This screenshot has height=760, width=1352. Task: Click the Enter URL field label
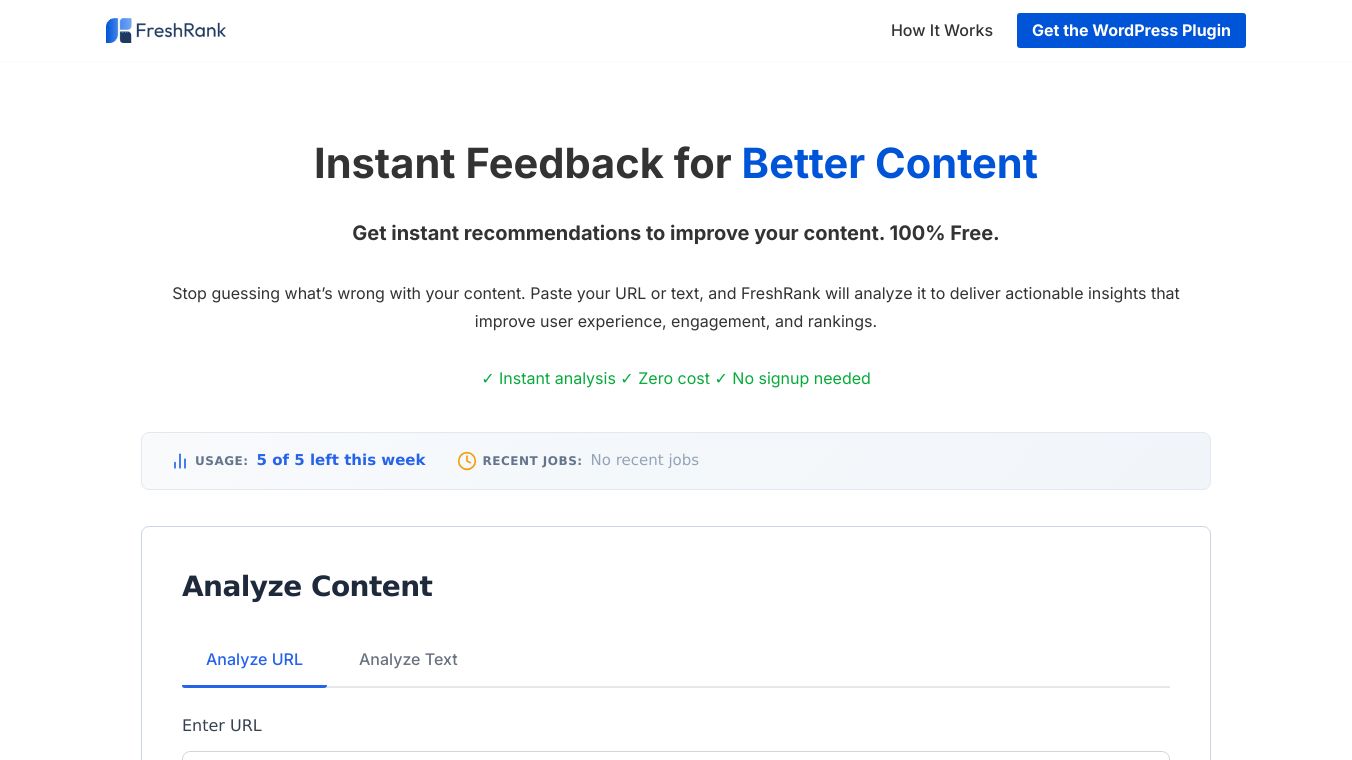[x=222, y=726]
